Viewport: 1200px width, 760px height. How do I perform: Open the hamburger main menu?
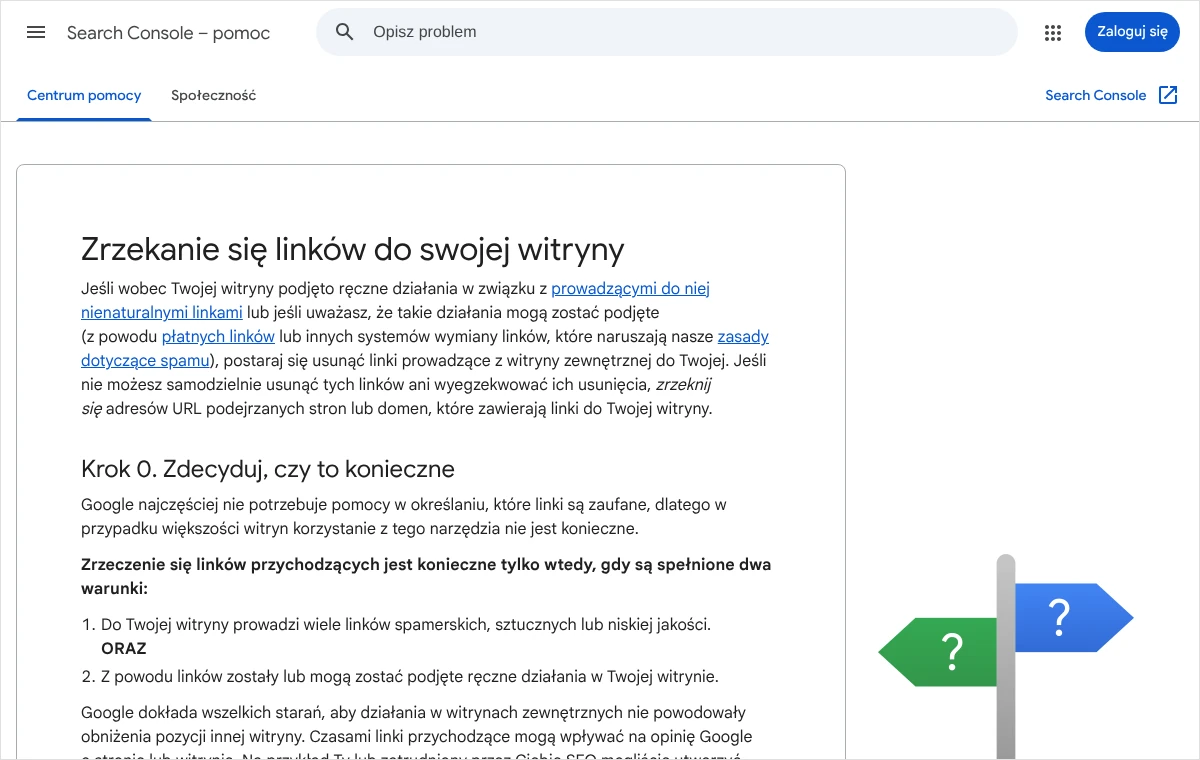point(36,32)
